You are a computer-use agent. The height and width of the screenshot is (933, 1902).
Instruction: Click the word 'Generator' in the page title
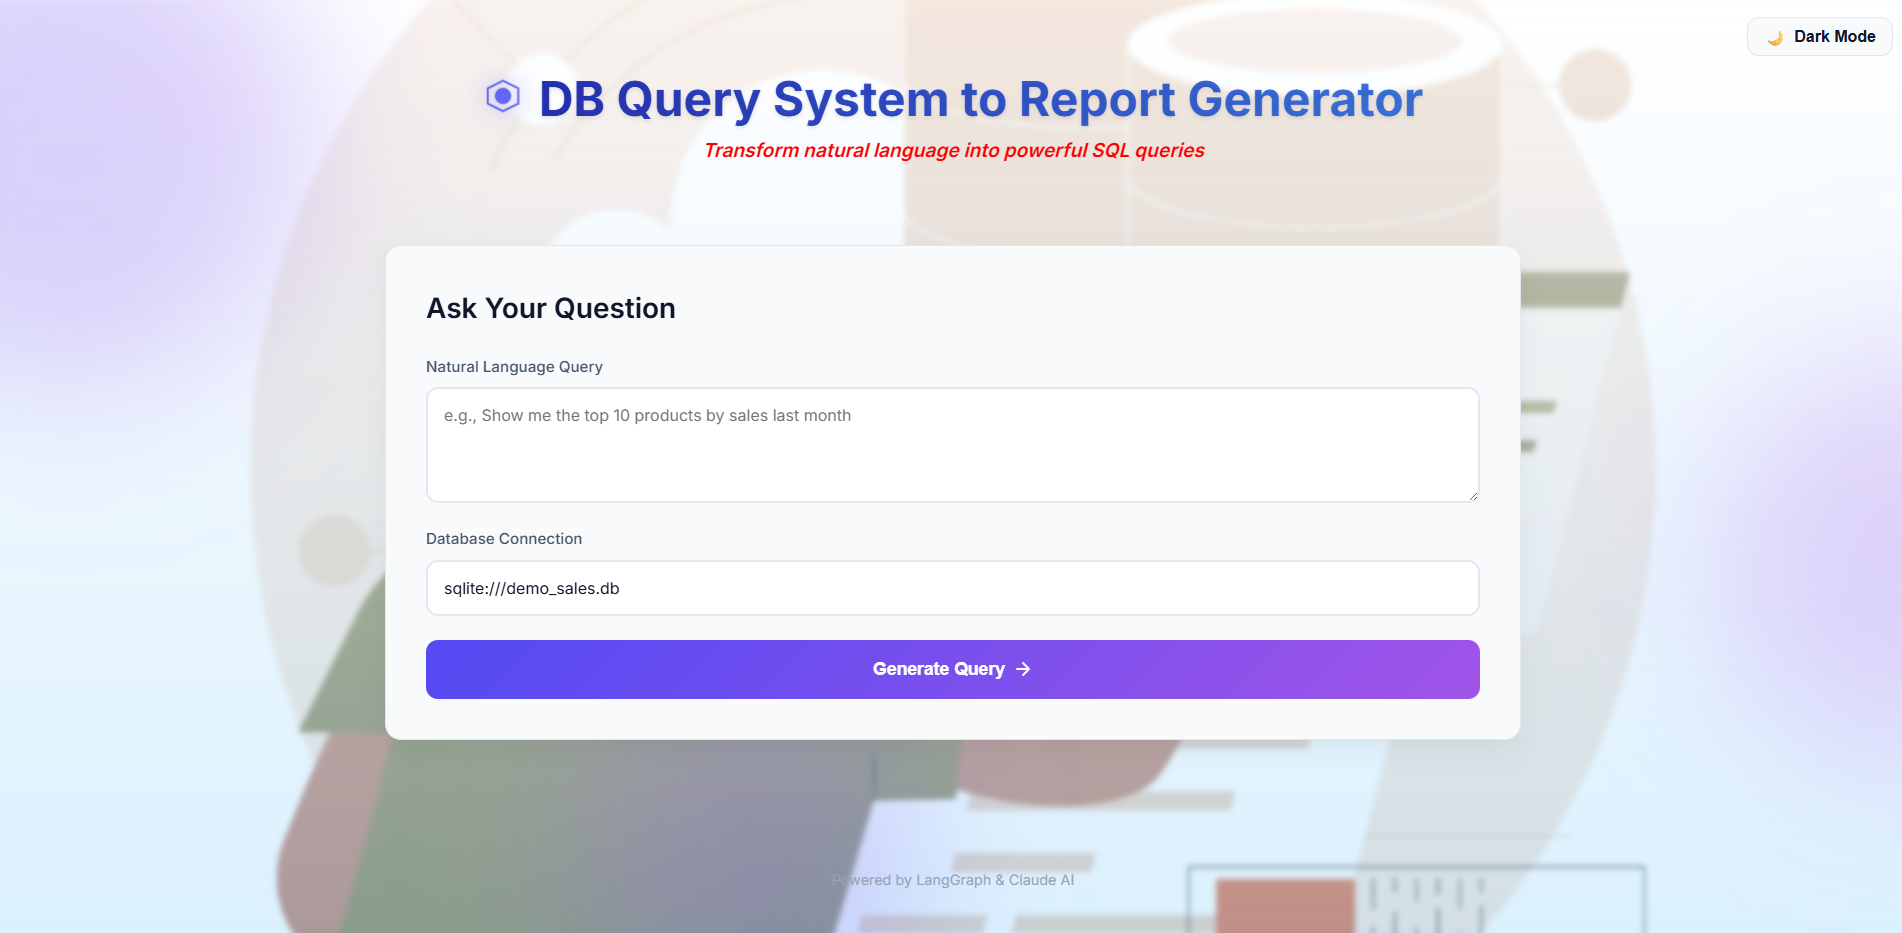[1304, 100]
